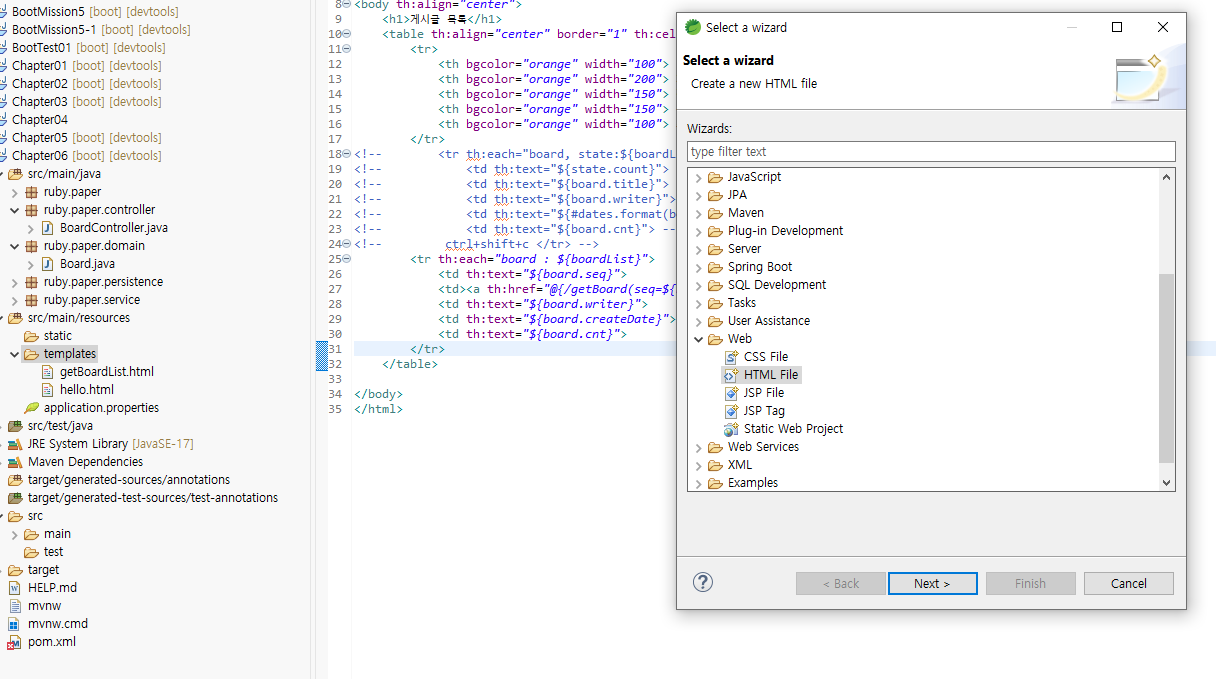The width and height of the screenshot is (1216, 679).
Task: Expand the SQL Development wizard category
Action: (x=698, y=285)
